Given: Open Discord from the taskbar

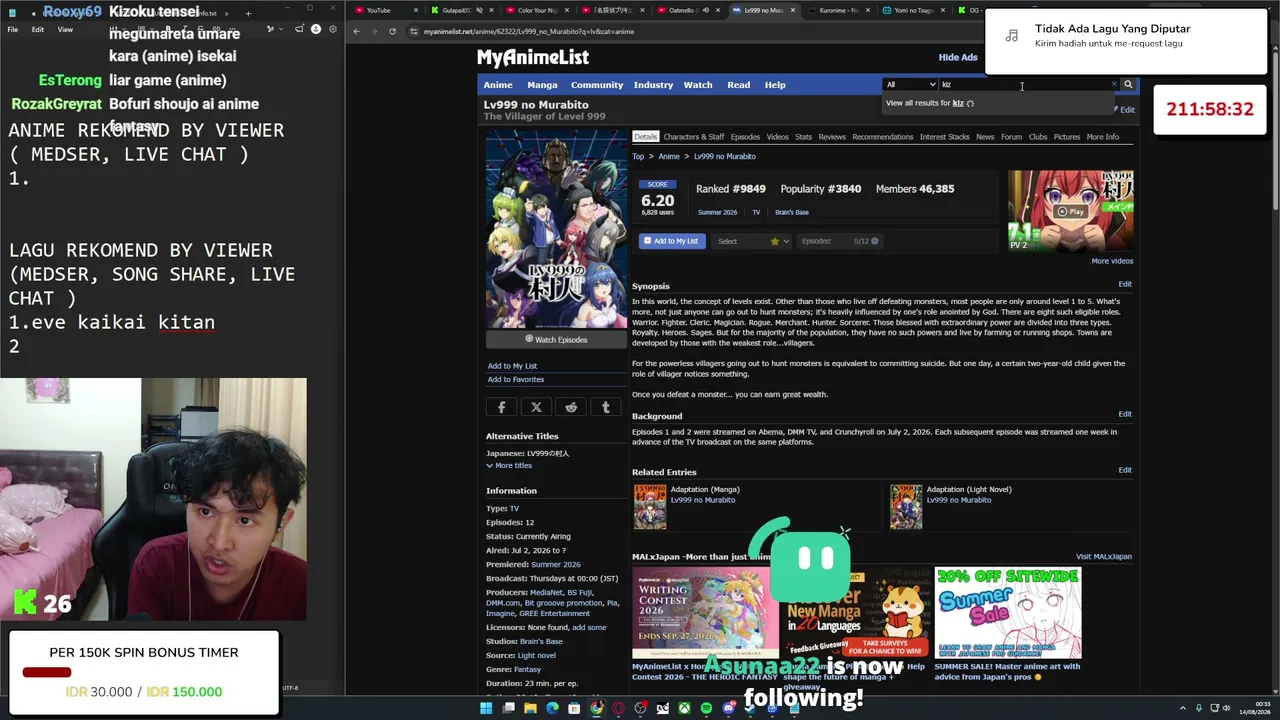Looking at the screenshot, I should click(728, 708).
